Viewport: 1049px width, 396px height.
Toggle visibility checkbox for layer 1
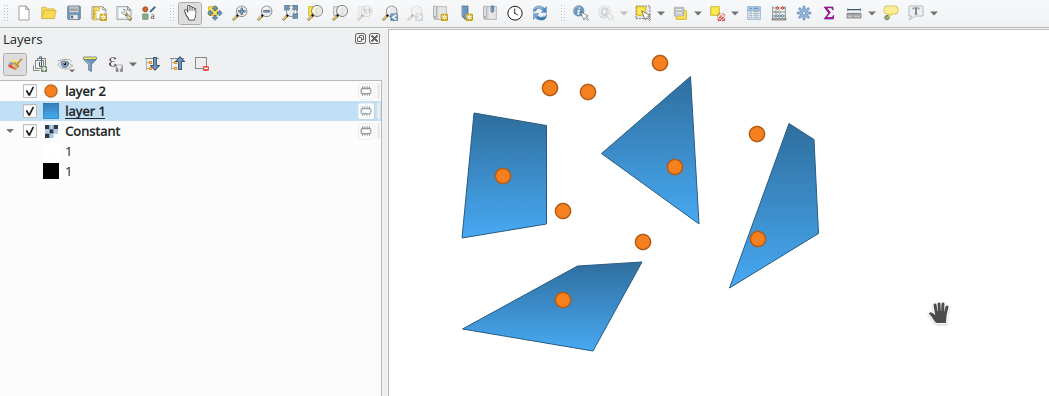pos(29,111)
